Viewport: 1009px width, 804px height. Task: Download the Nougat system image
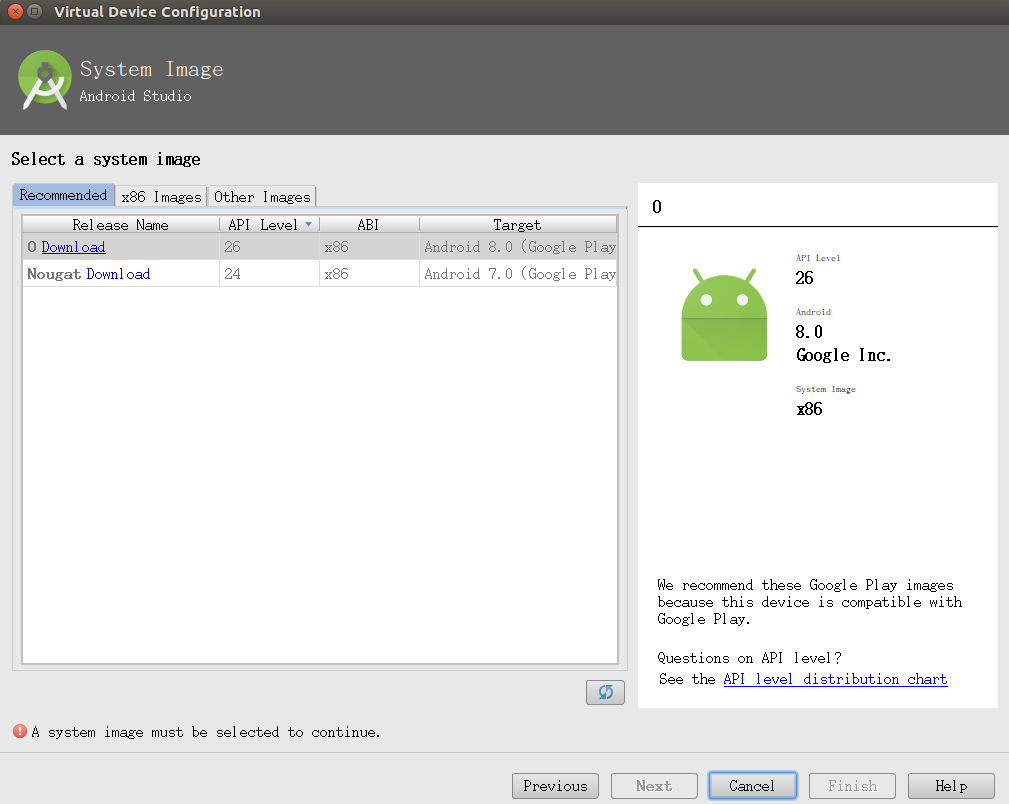(118, 274)
